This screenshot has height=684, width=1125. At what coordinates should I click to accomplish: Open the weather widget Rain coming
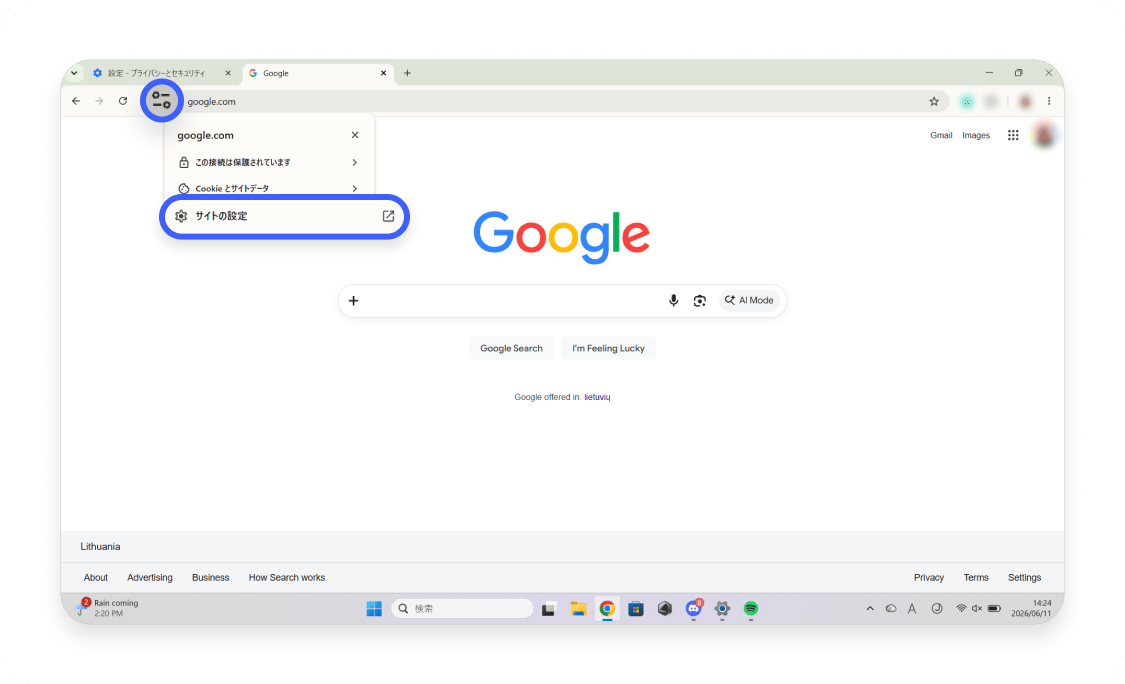(109, 608)
